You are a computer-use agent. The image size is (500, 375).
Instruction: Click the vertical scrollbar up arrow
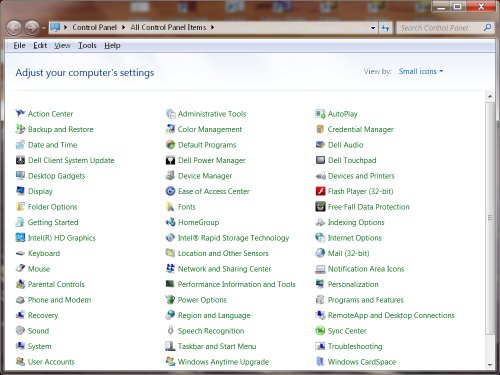pyautogui.click(x=490, y=96)
